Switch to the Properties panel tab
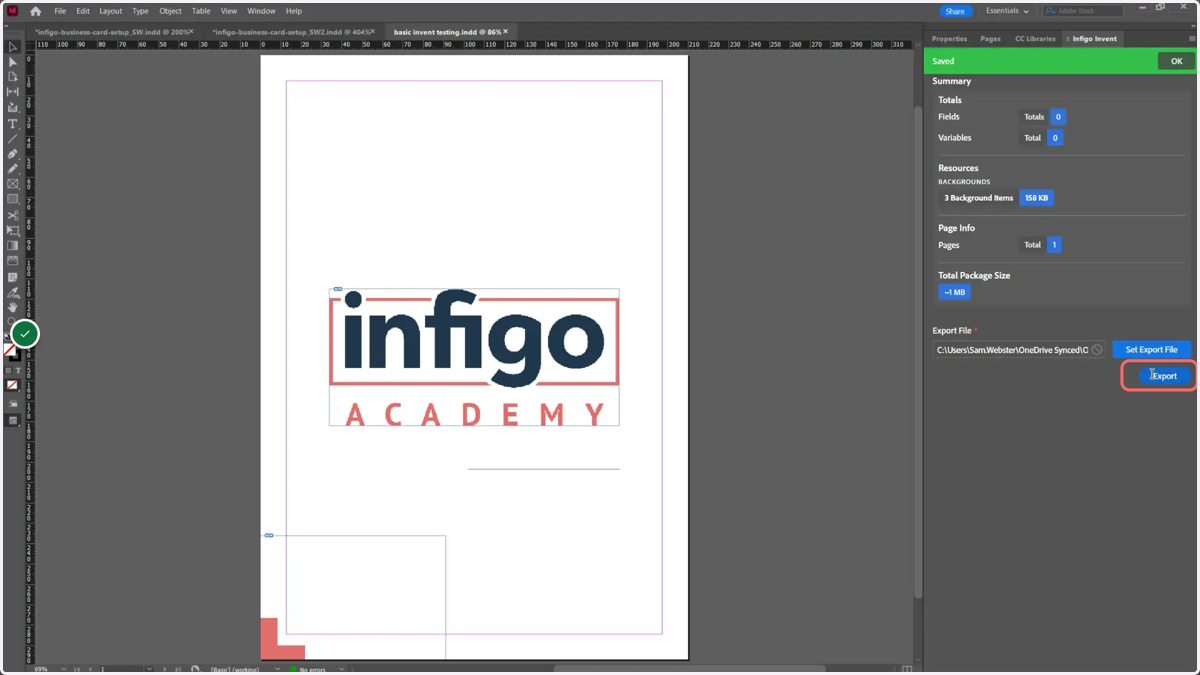Image resolution: width=1200 pixels, height=675 pixels. [x=949, y=39]
